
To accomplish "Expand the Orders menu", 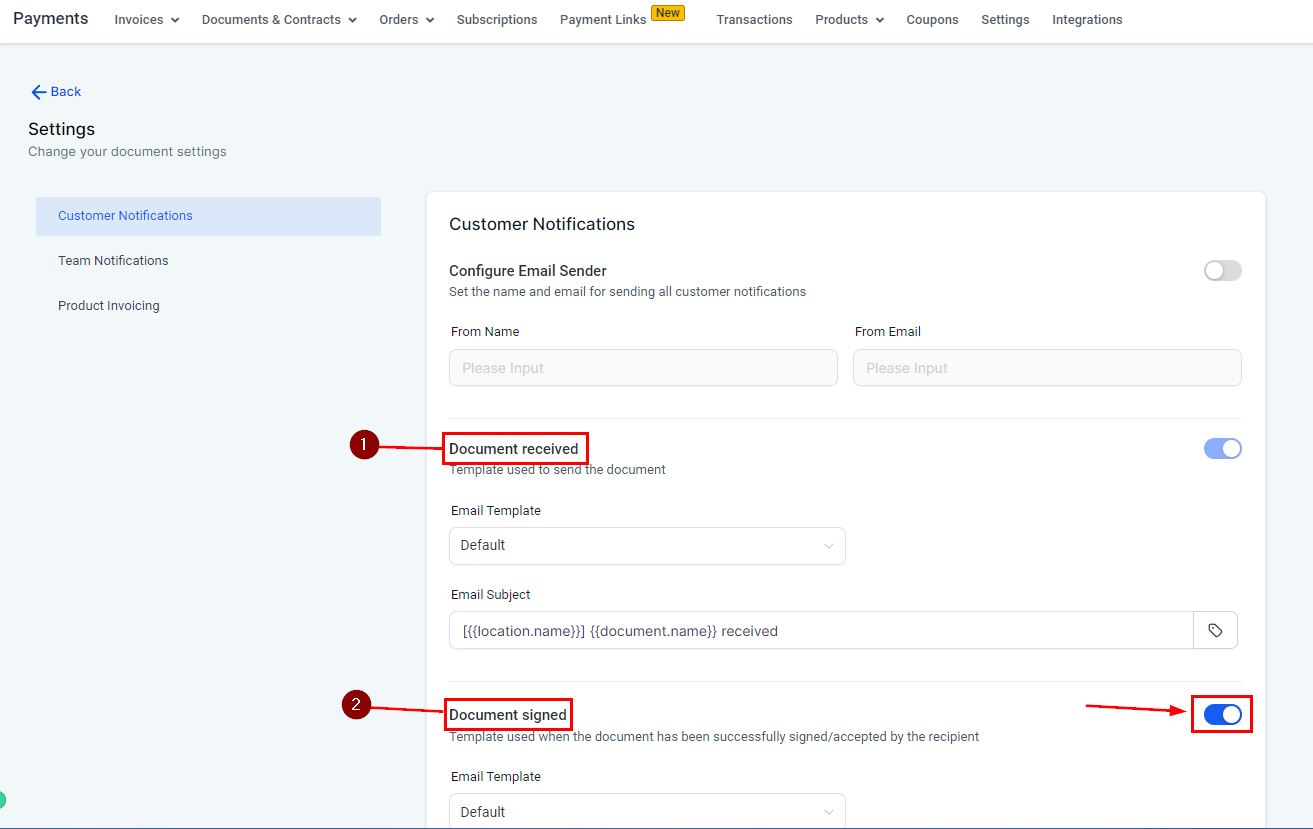I will [x=407, y=20].
